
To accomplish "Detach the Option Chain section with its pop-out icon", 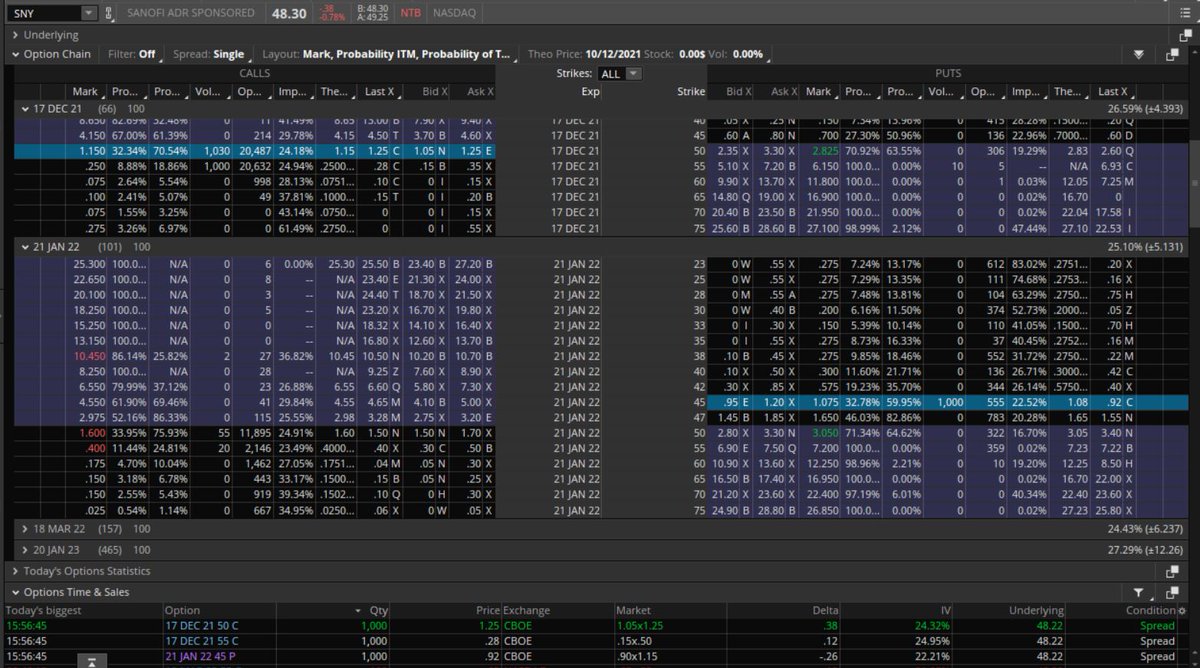I will pyautogui.click(x=1172, y=54).
